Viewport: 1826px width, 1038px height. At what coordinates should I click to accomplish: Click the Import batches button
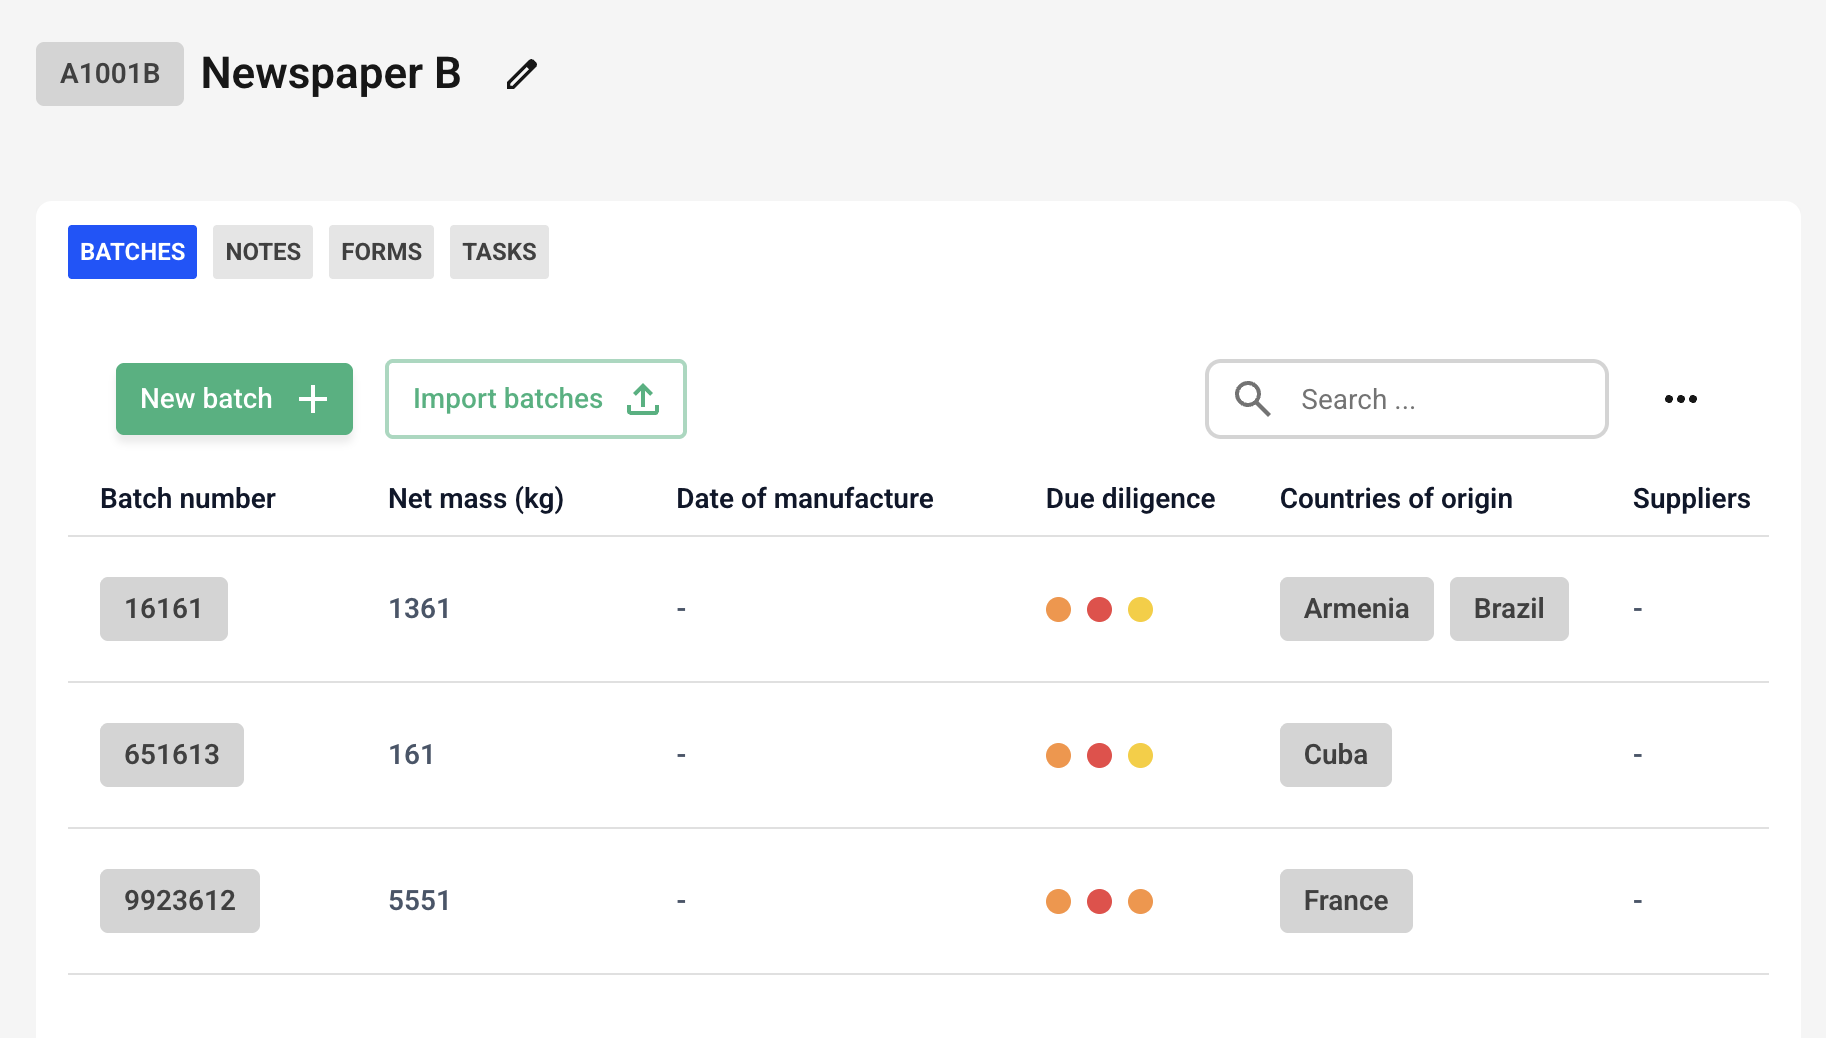coord(535,399)
